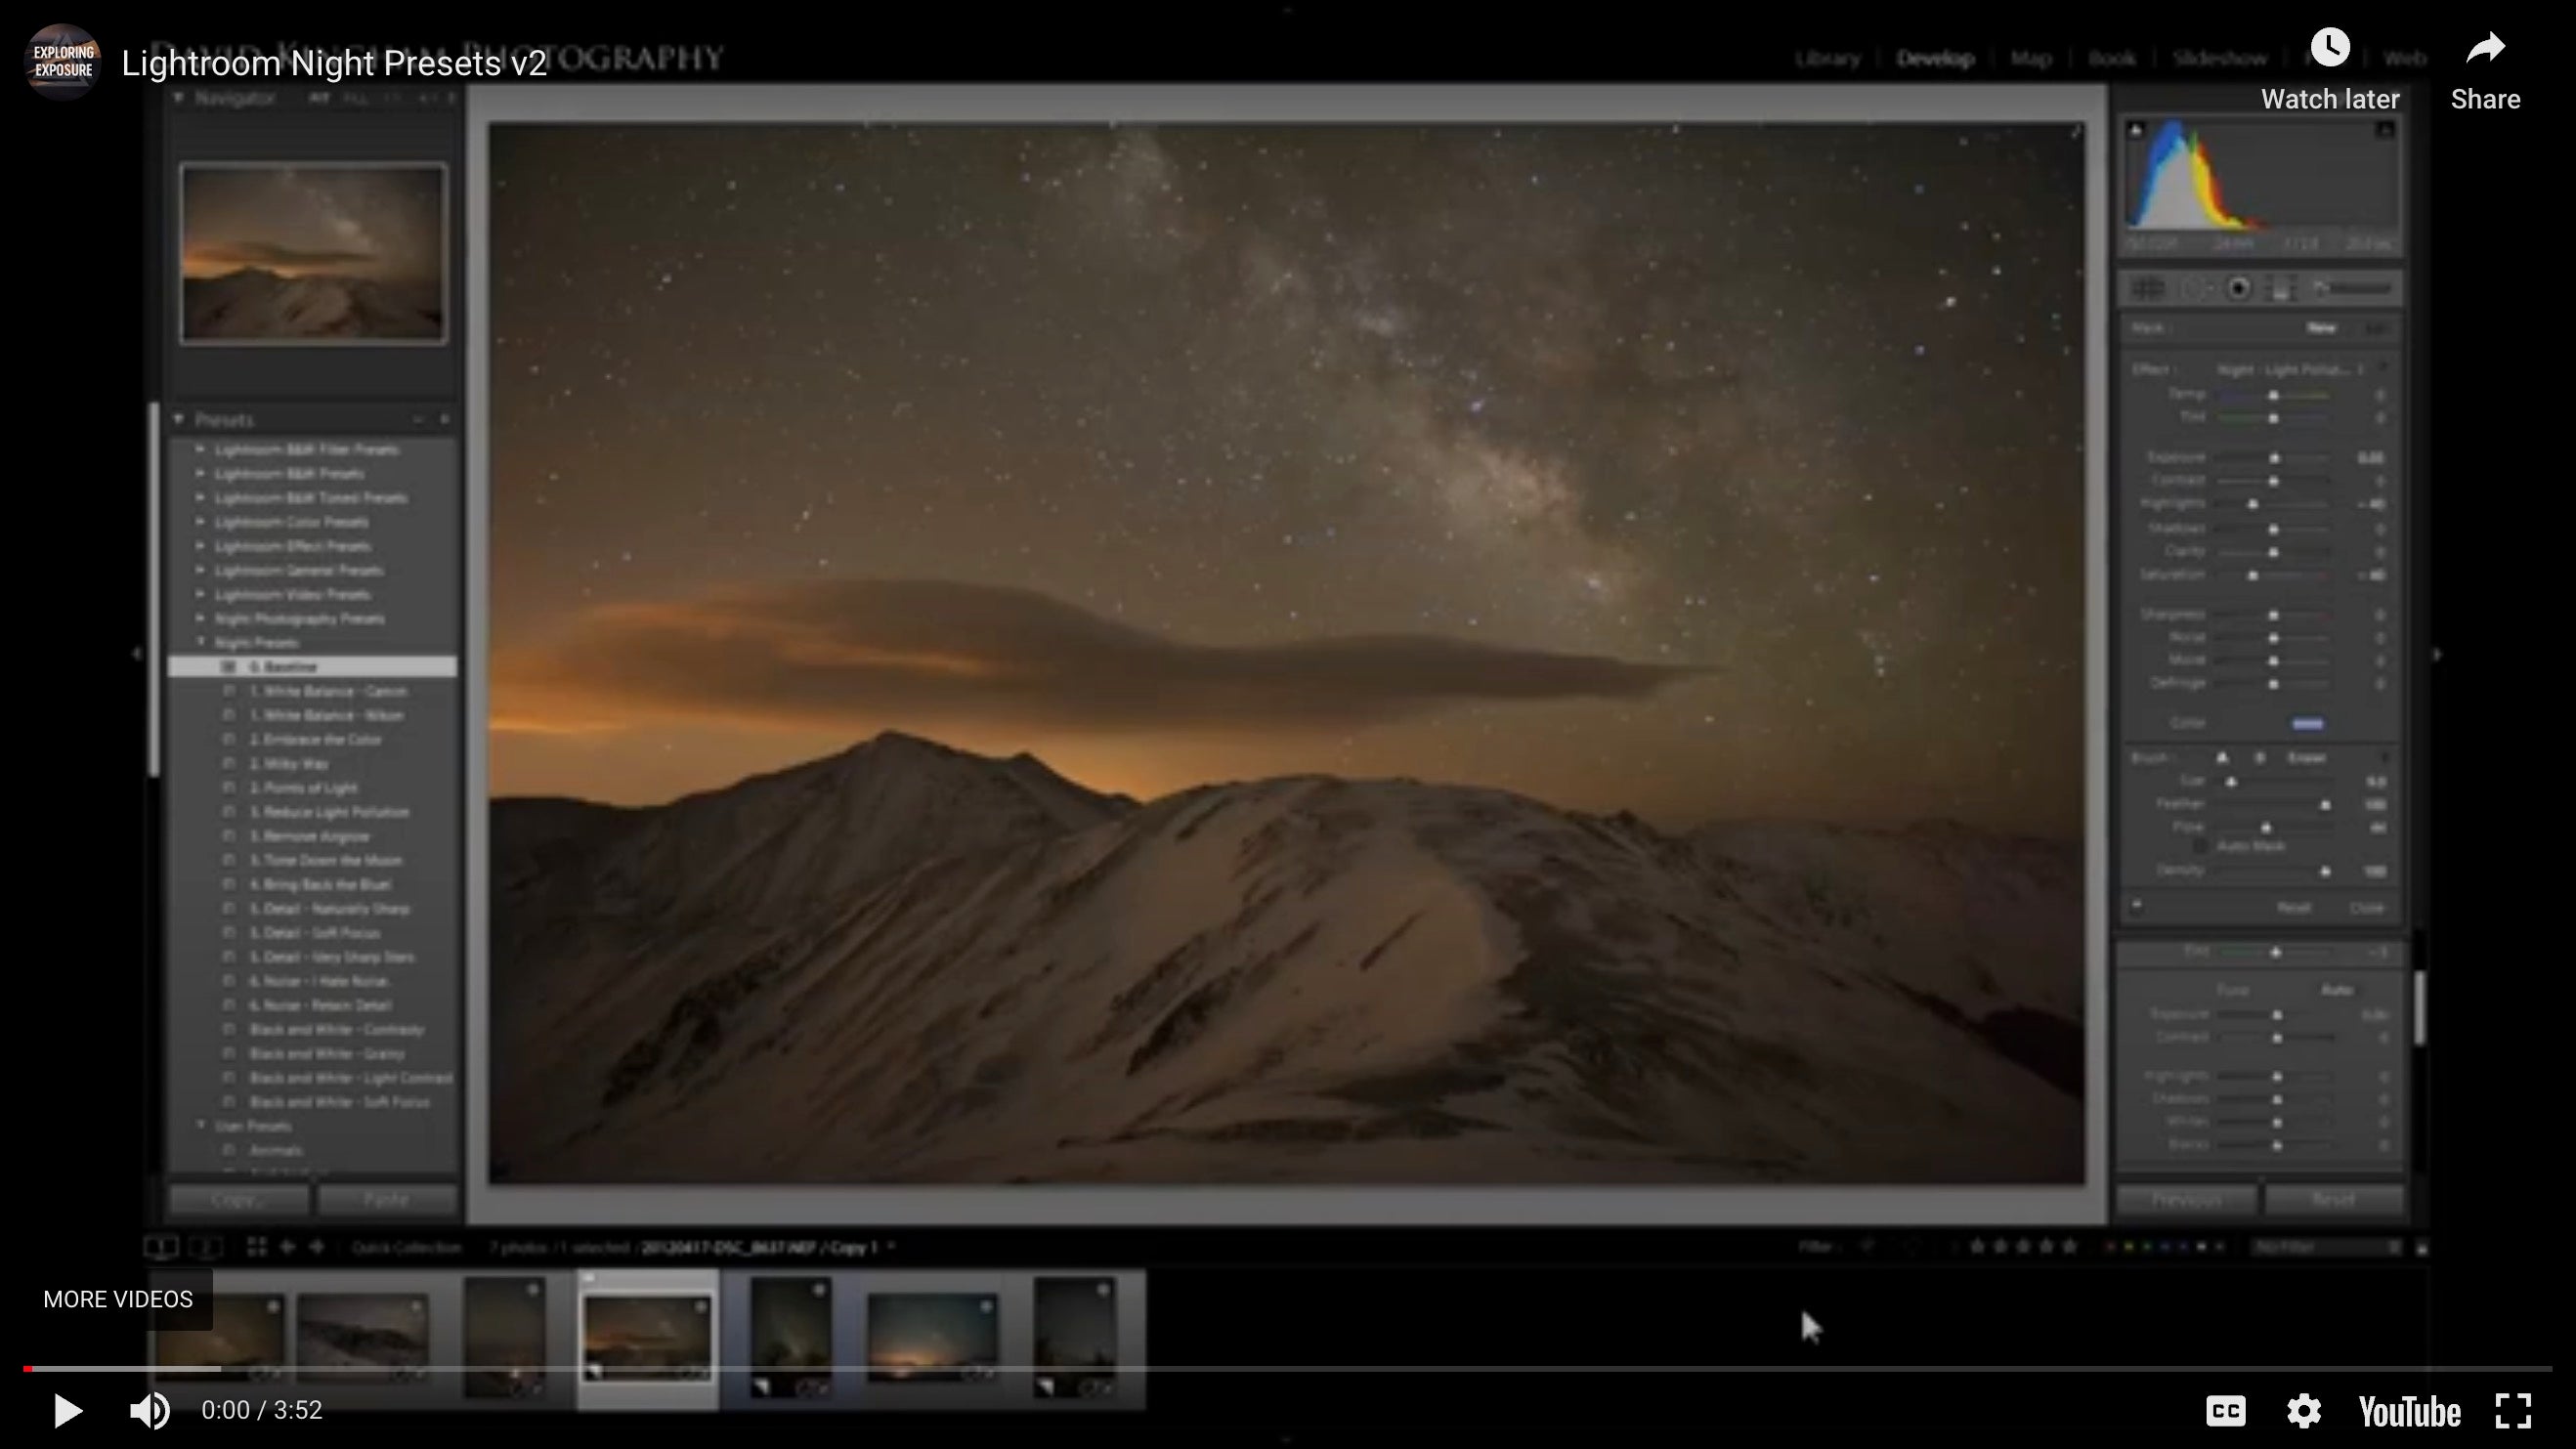Click the Navigator preview thumbnail
This screenshot has width=2576, height=1449.
pyautogui.click(x=313, y=253)
